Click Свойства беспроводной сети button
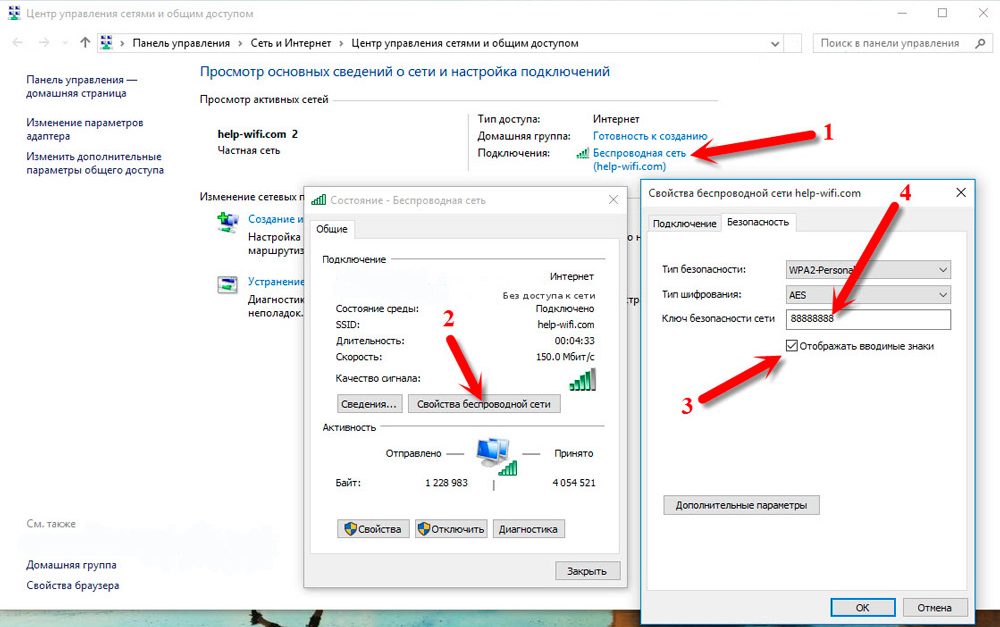Viewport: 1000px width, 627px height. pos(483,404)
